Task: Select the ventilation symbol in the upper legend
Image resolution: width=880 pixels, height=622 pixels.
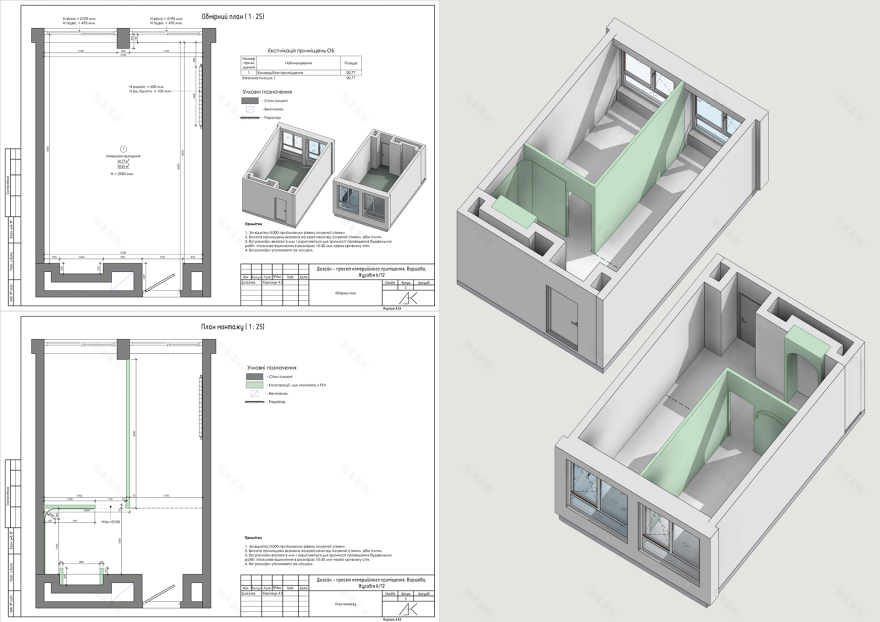Action: (x=252, y=109)
